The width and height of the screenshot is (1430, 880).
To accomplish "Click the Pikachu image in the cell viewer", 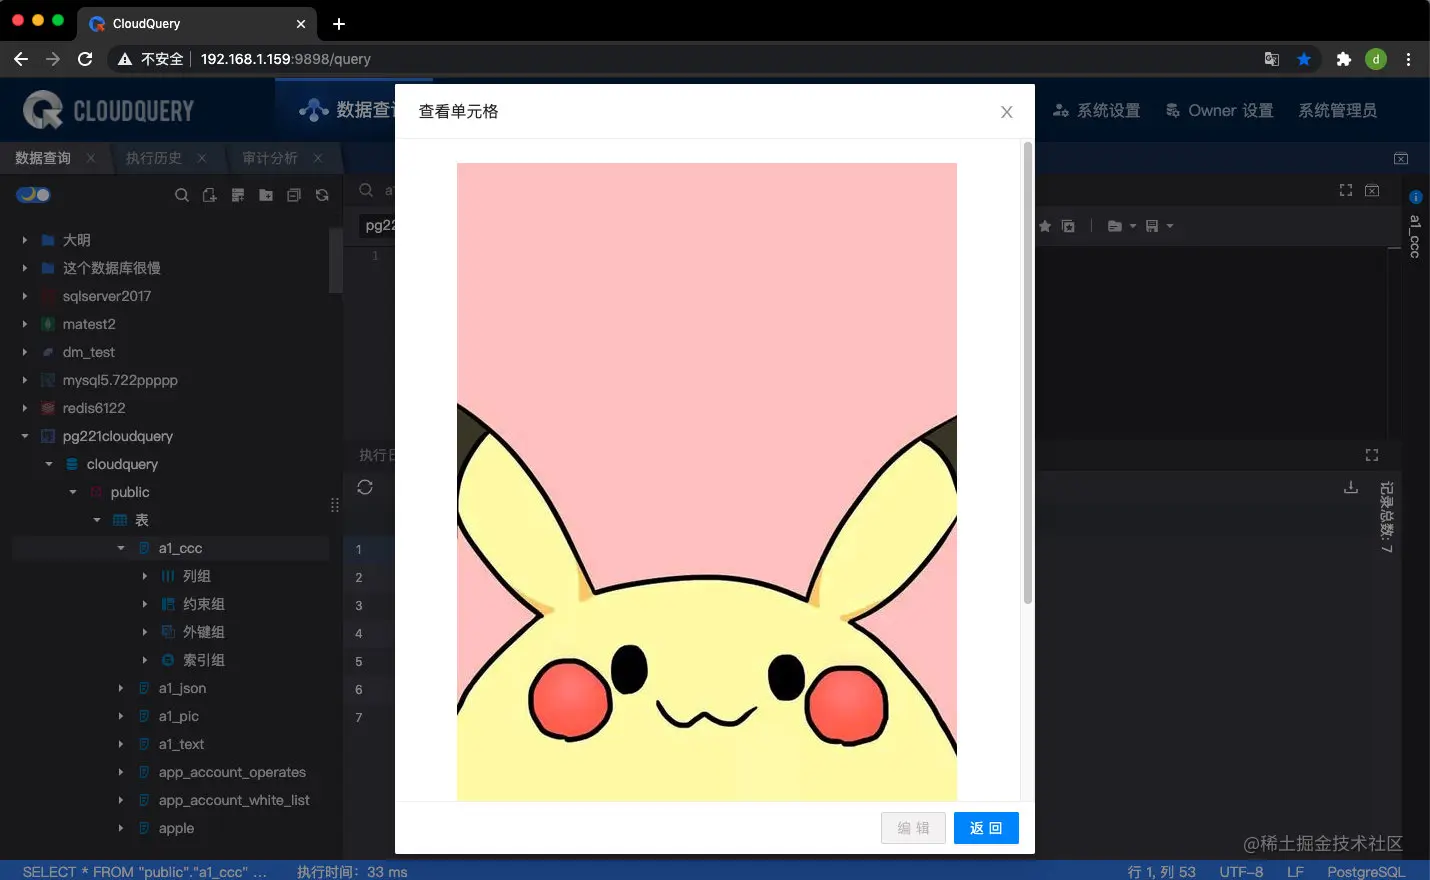I will point(707,482).
